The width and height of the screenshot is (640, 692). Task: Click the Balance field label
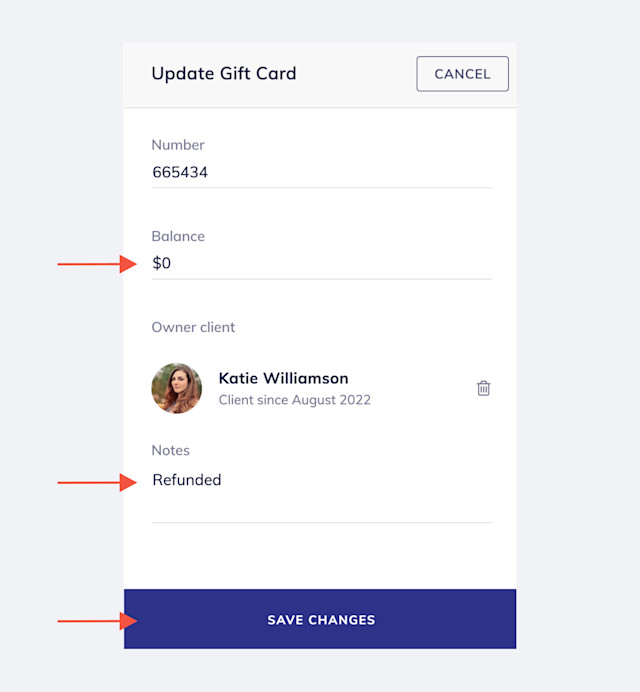pyautogui.click(x=178, y=236)
